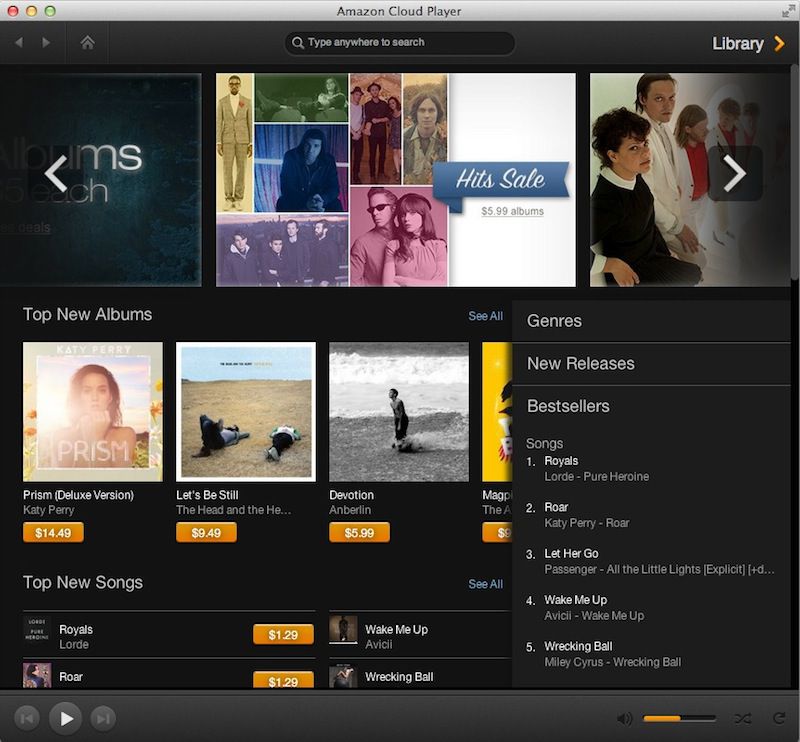Jump to previous track
The height and width of the screenshot is (742, 800).
point(27,717)
